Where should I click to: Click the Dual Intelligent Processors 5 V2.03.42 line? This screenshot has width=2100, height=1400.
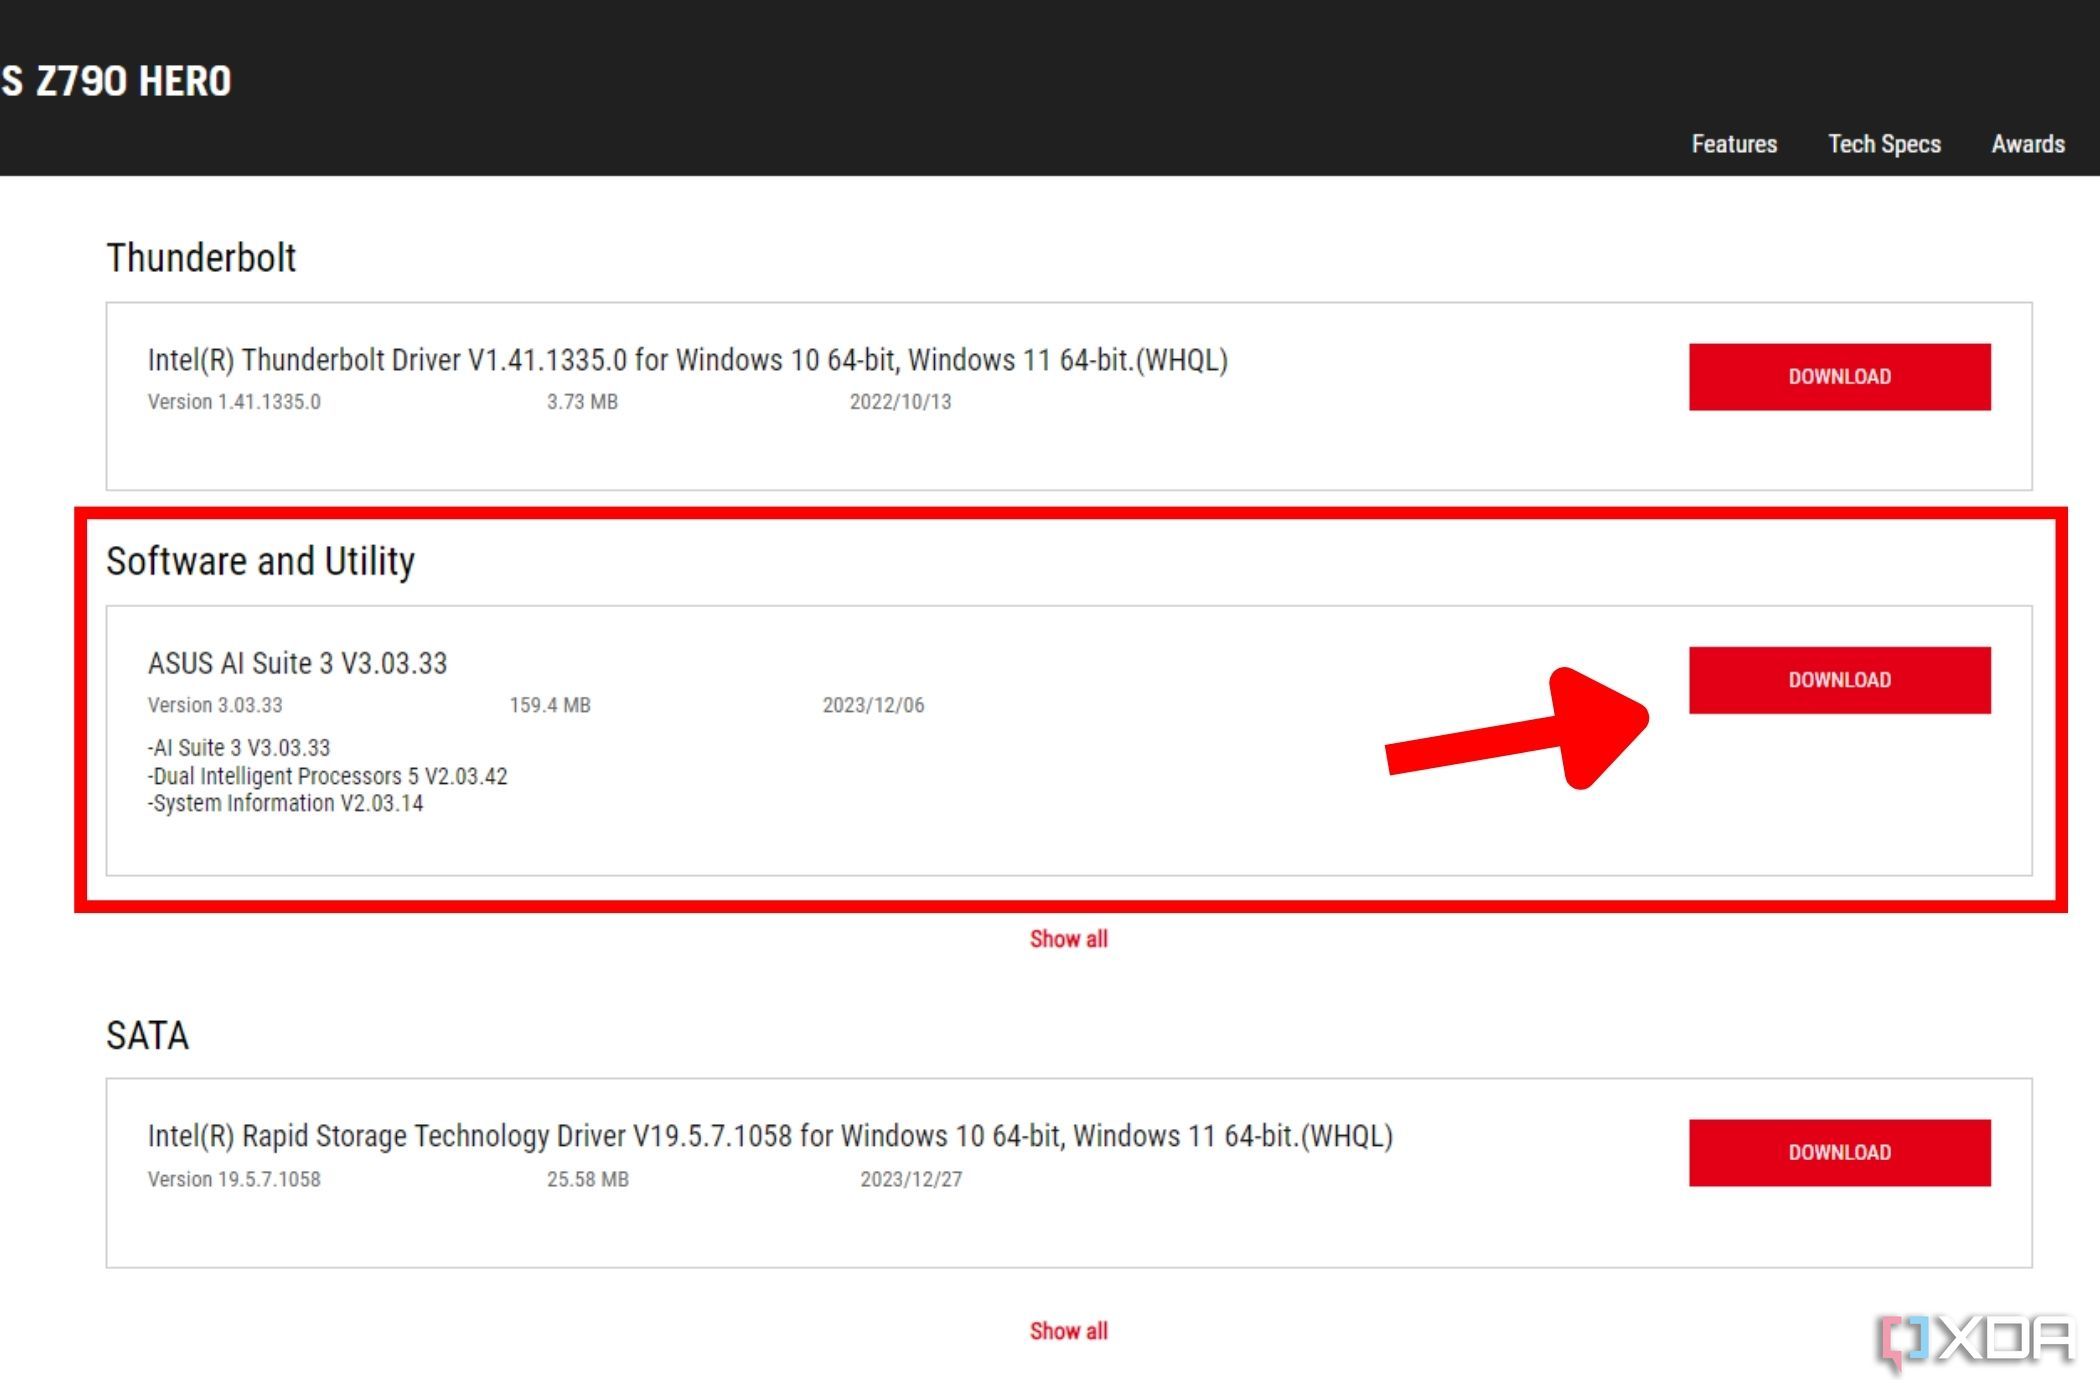click(328, 776)
